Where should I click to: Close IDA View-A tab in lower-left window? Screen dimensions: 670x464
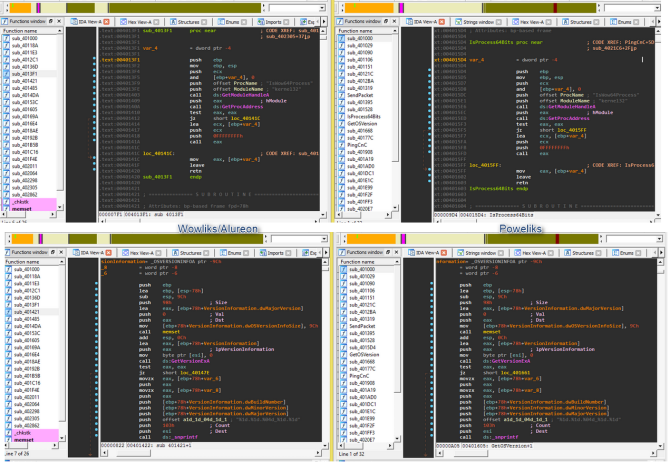pos(109,253)
